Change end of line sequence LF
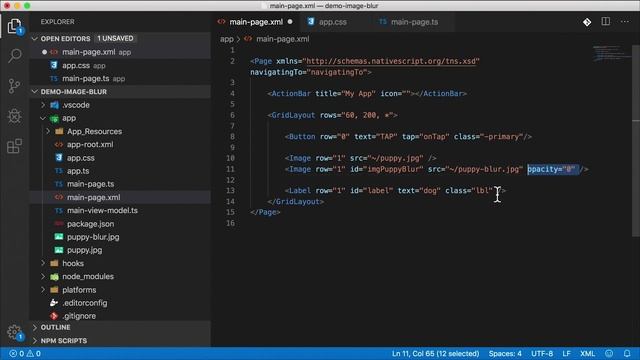The height and width of the screenshot is (360, 640). [x=566, y=353]
